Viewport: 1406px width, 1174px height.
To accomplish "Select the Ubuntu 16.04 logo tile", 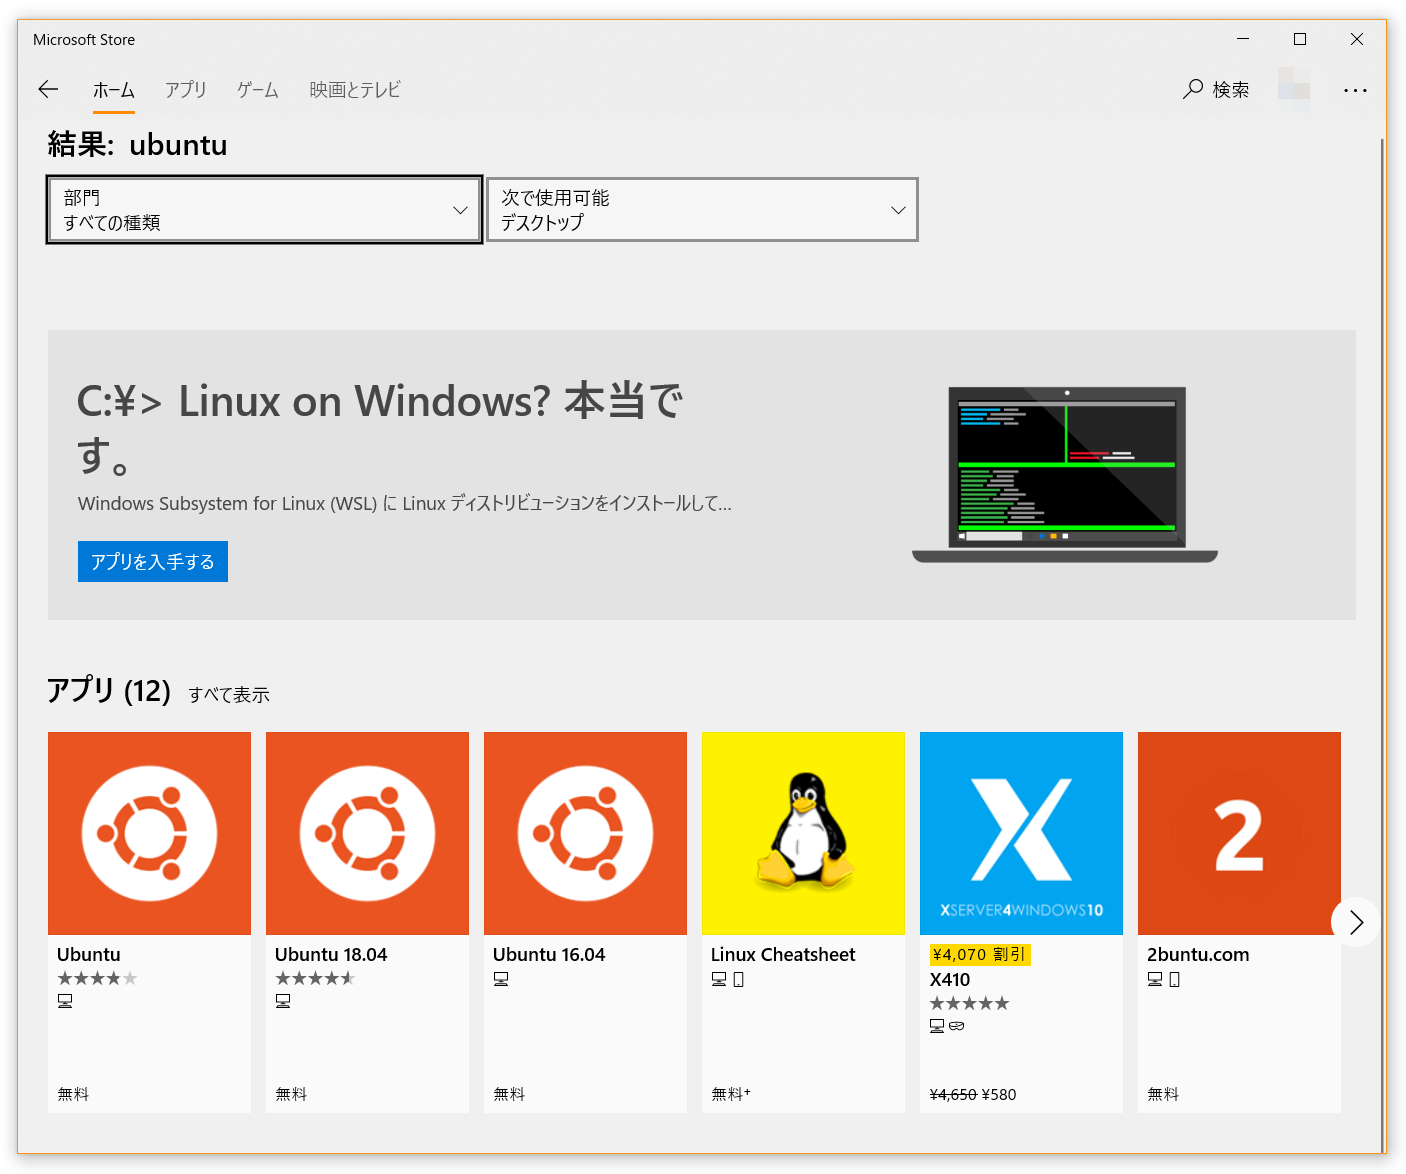I will click(585, 833).
